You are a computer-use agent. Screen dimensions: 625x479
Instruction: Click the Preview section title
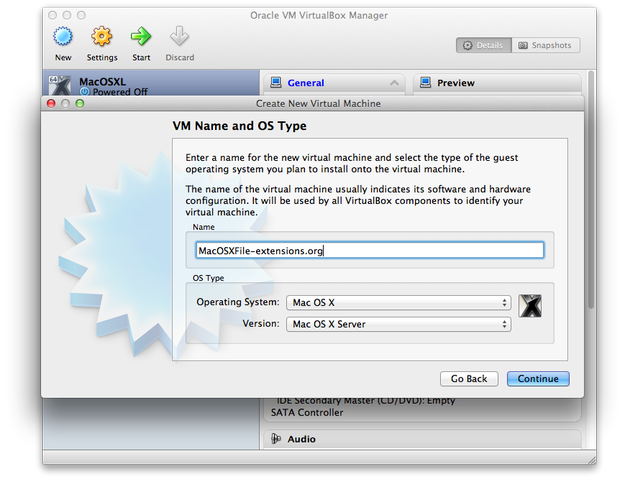tap(456, 83)
